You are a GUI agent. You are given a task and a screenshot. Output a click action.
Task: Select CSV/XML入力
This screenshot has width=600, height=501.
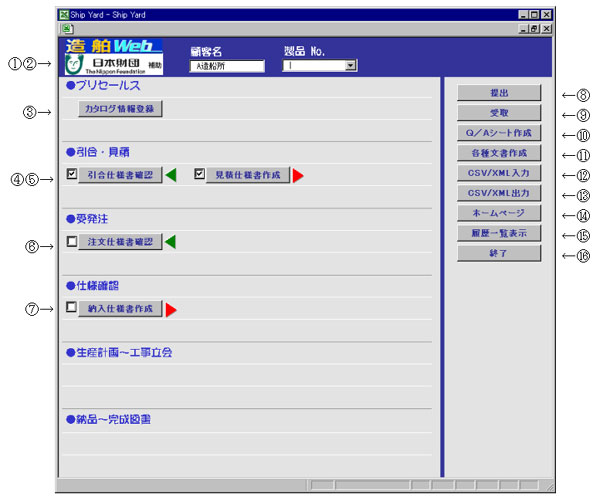coord(499,173)
